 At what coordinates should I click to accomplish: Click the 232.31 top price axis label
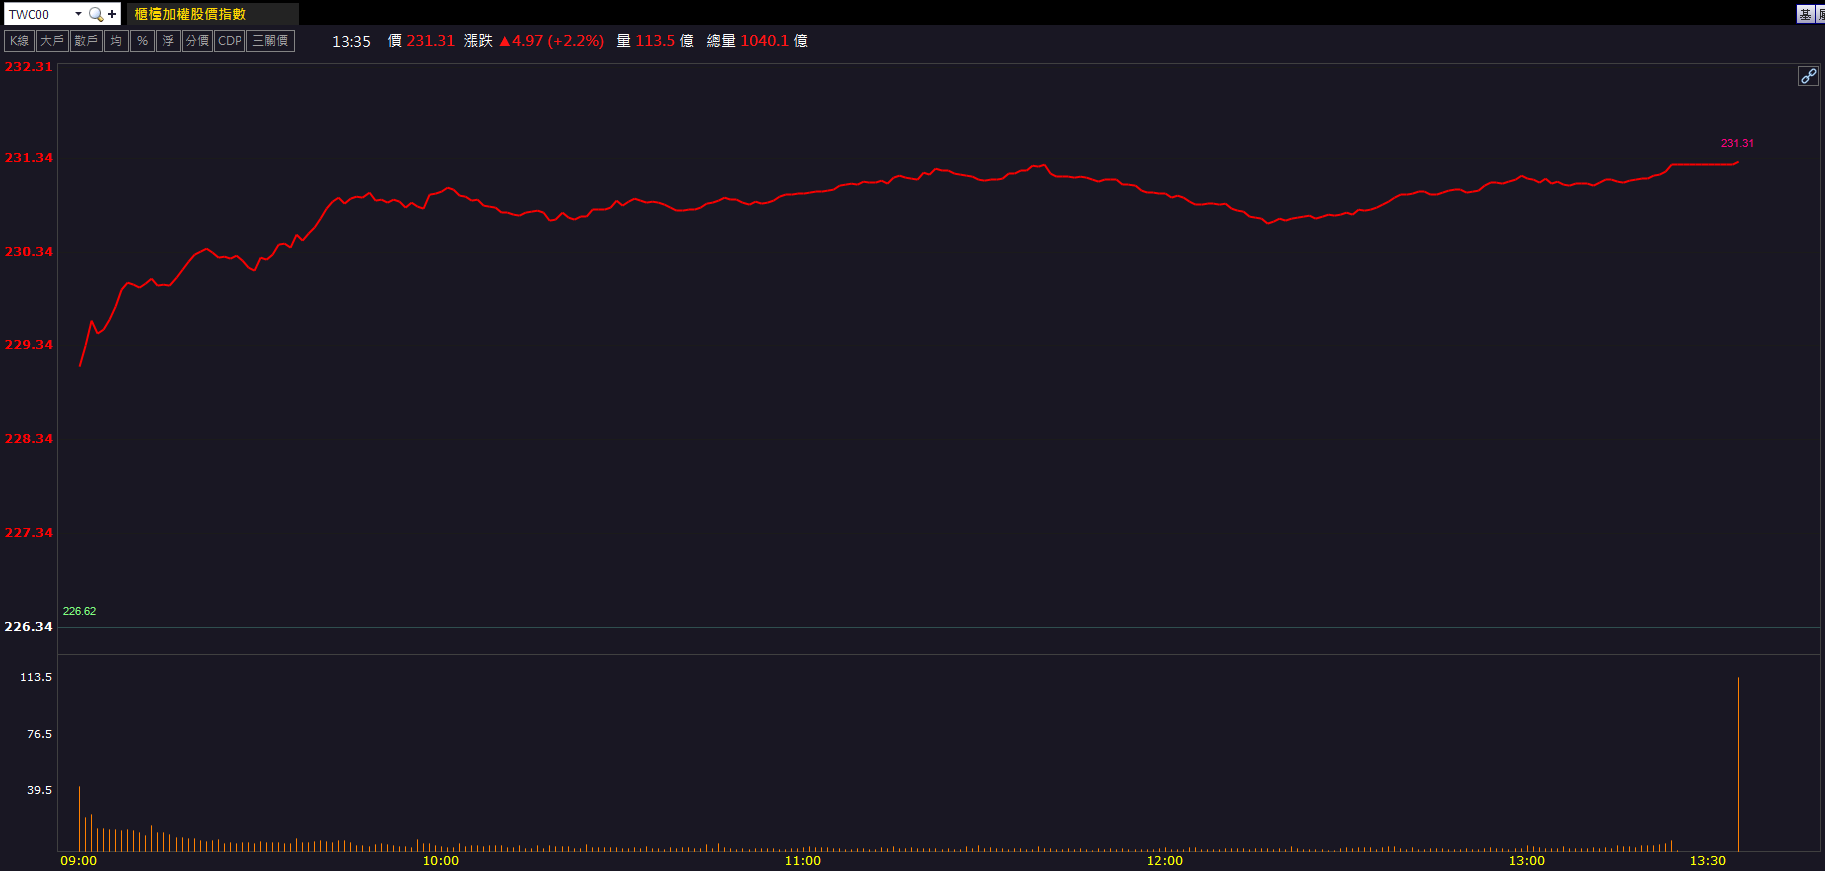(x=28, y=67)
